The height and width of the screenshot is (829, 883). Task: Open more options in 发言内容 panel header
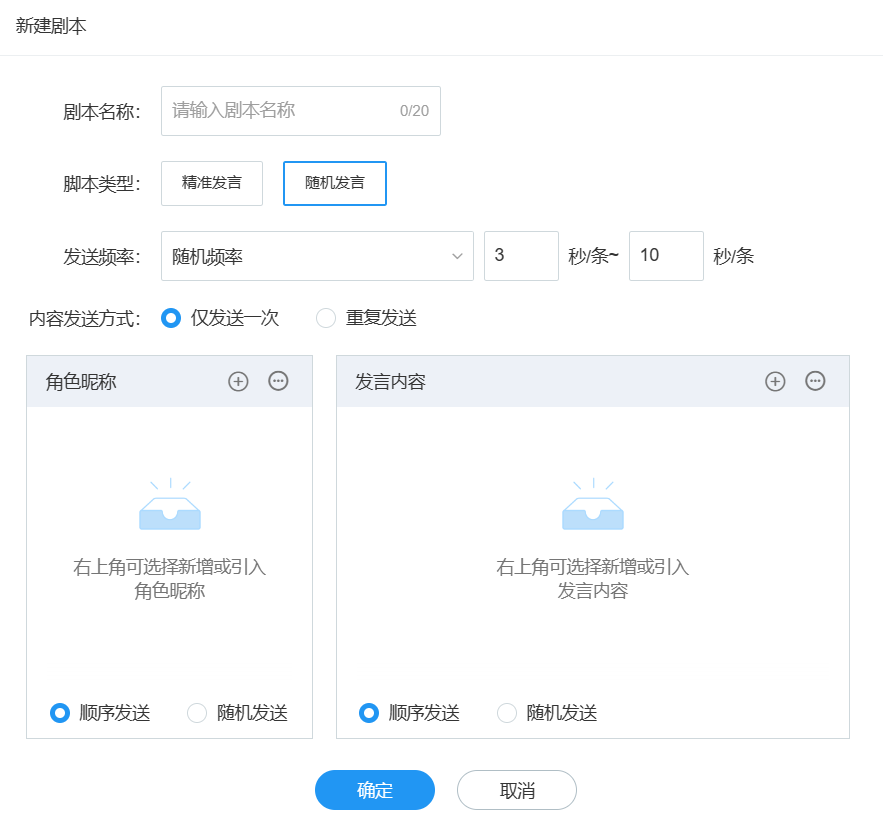point(815,381)
